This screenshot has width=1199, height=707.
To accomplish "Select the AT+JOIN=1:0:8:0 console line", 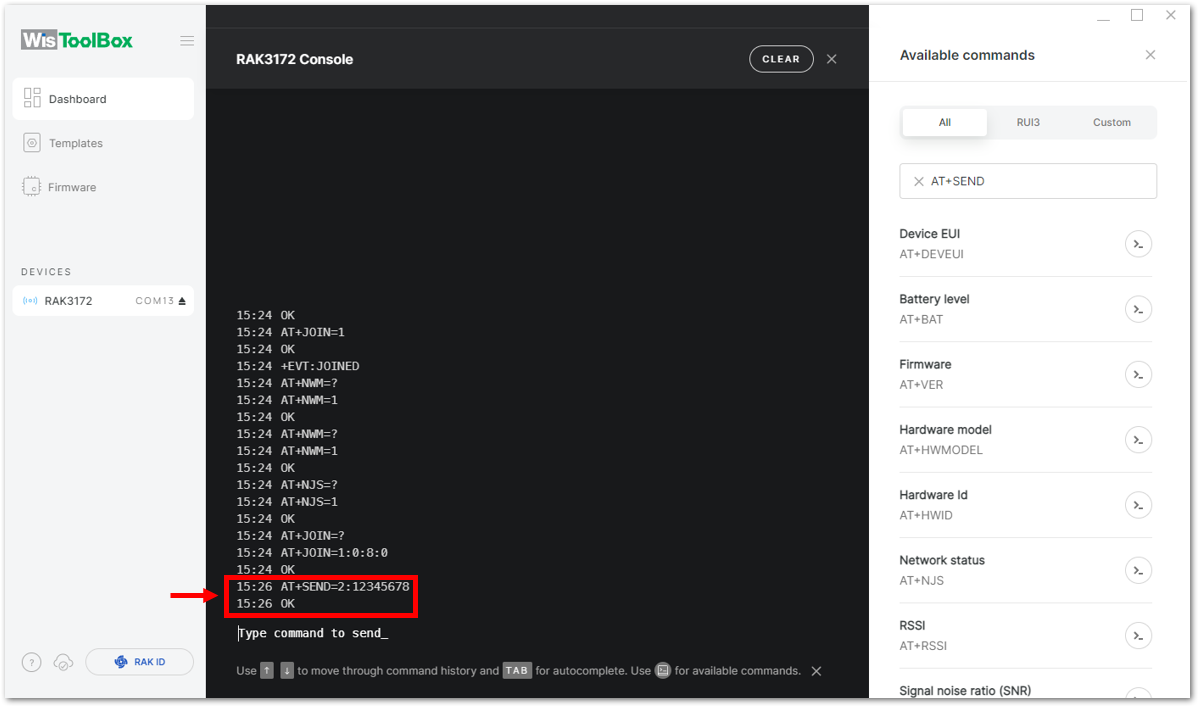I will (x=312, y=553).
